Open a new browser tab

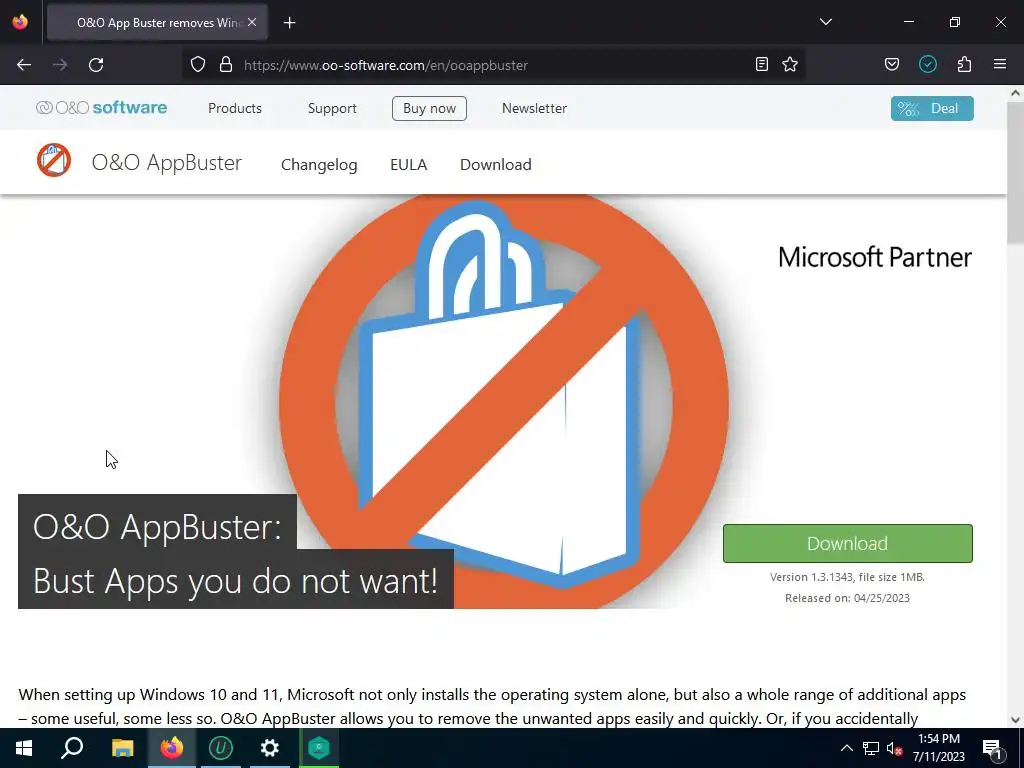tap(290, 23)
